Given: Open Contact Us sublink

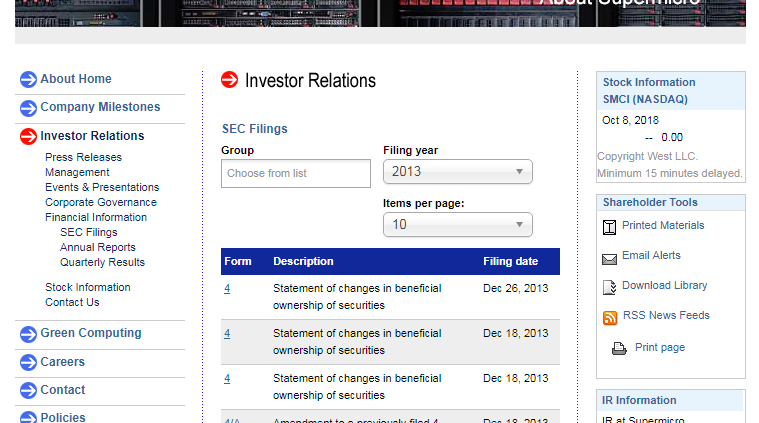Looking at the screenshot, I should point(72,302).
